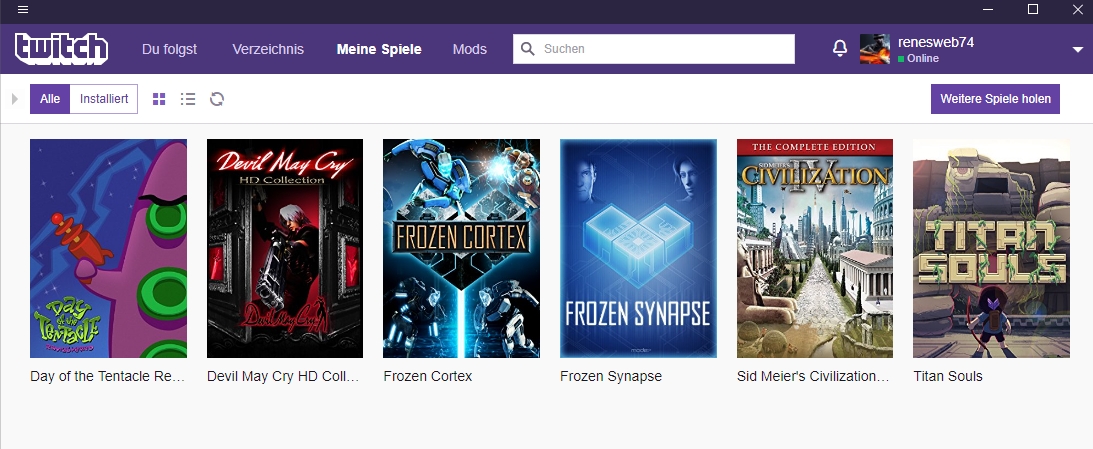Maximize the Twitch window
Viewport: 1093px width, 449px height.
click(x=1033, y=10)
